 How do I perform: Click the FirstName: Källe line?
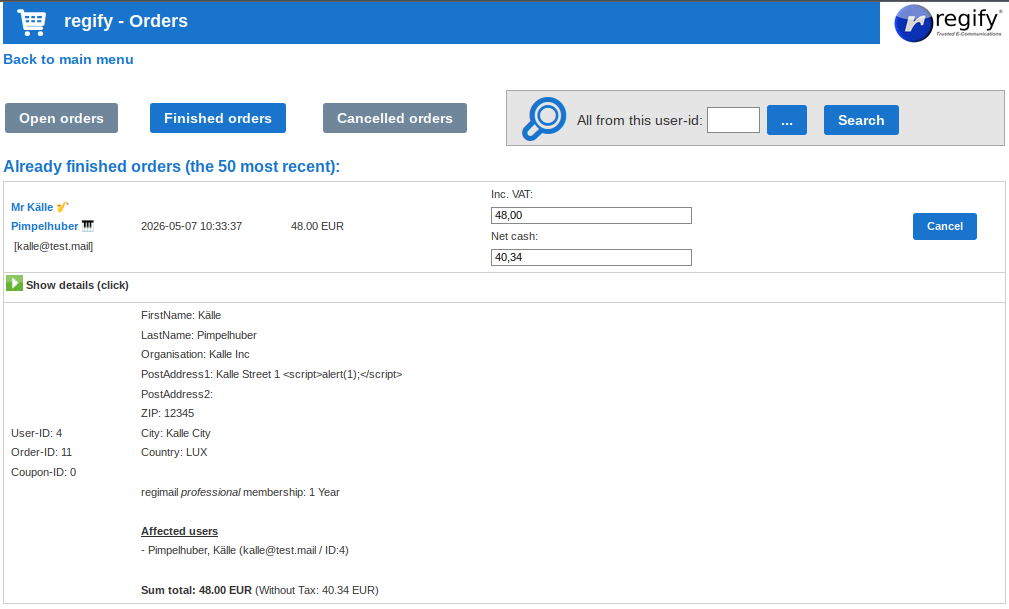pyautogui.click(x=181, y=315)
